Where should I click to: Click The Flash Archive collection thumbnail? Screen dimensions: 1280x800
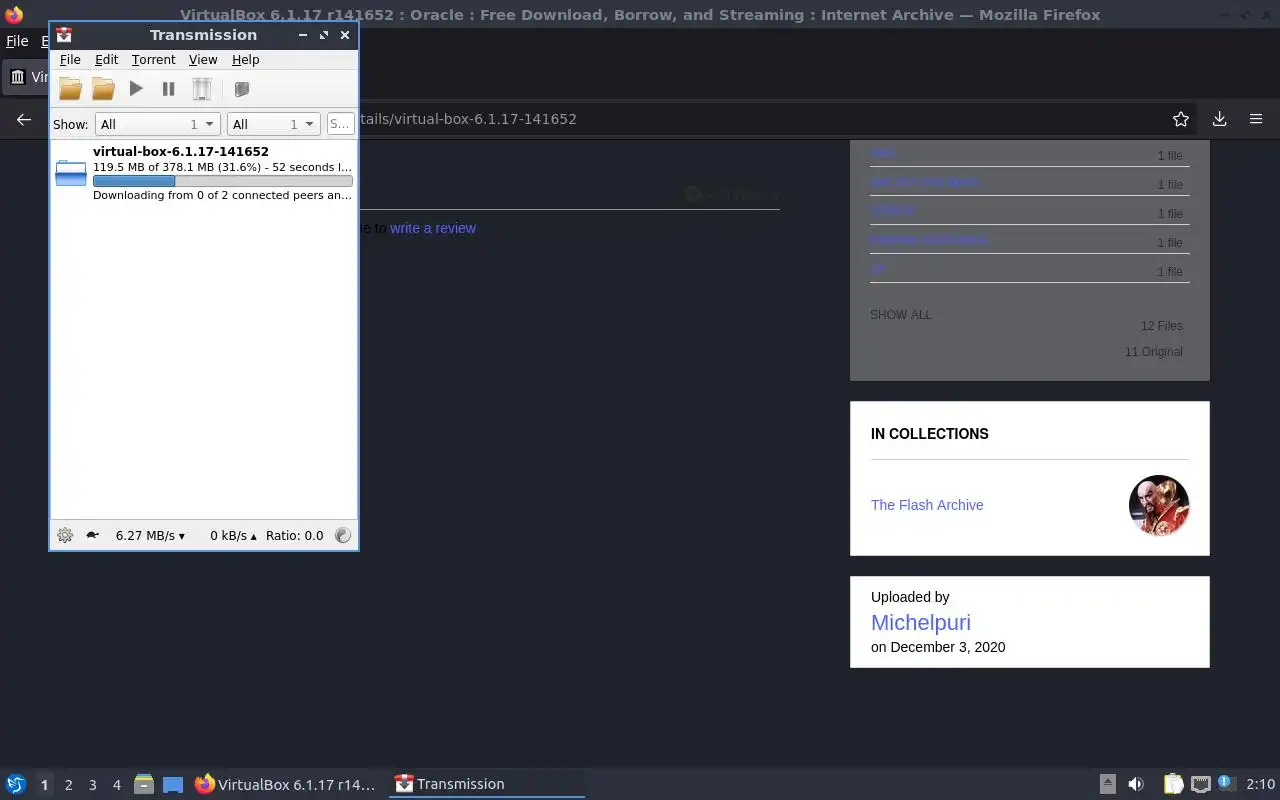pyautogui.click(x=1159, y=505)
